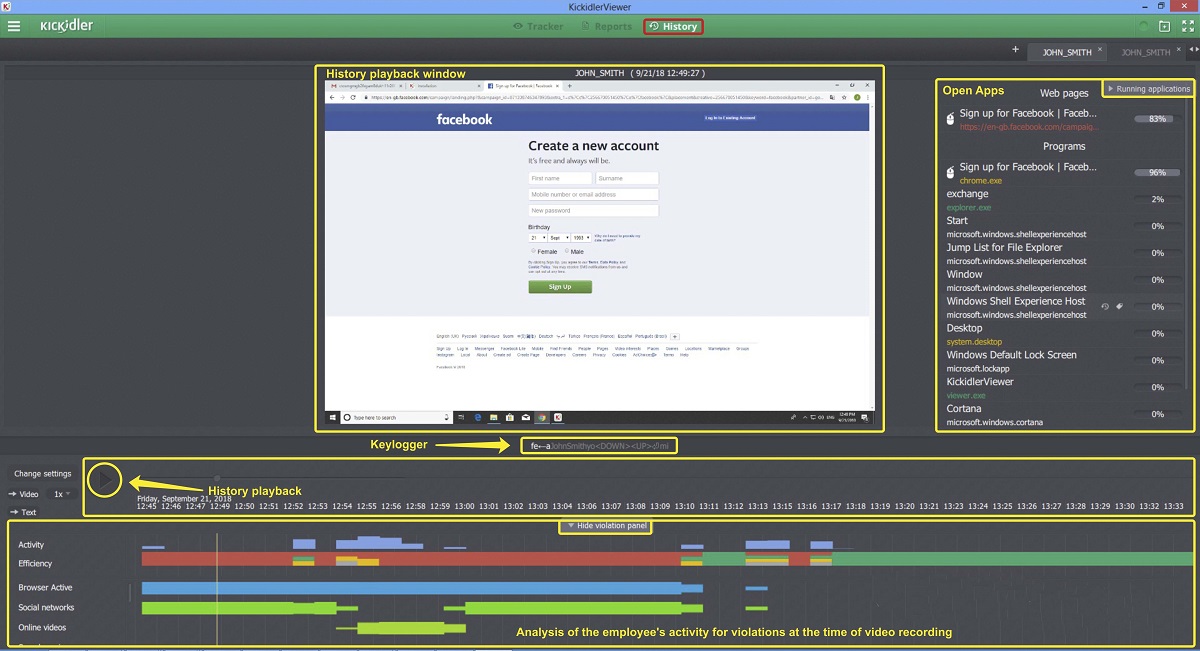The image size is (1200, 651).
Task: Click the playback seek slider handle
Action: (x=217, y=479)
